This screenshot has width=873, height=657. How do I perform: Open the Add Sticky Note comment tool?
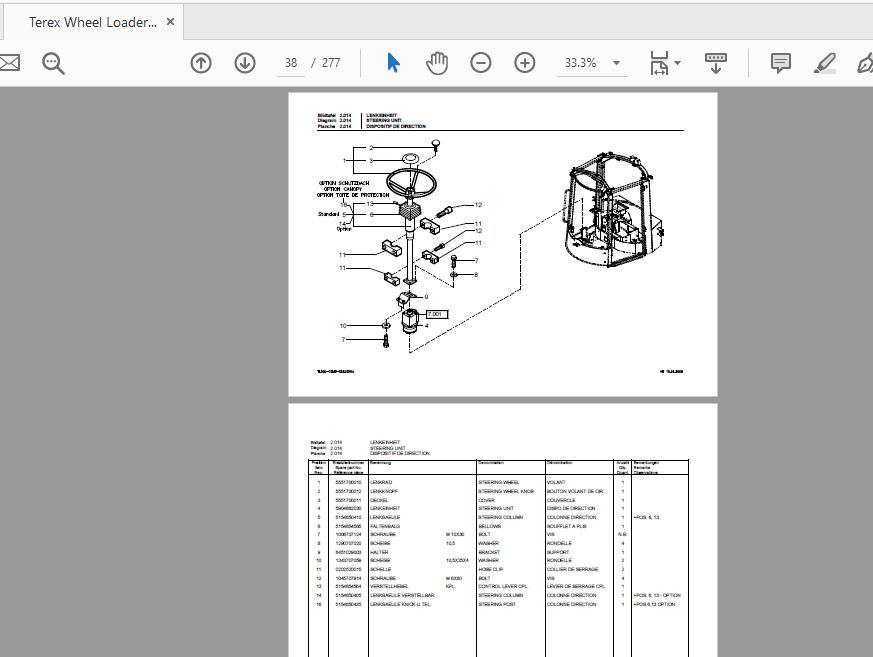point(779,62)
